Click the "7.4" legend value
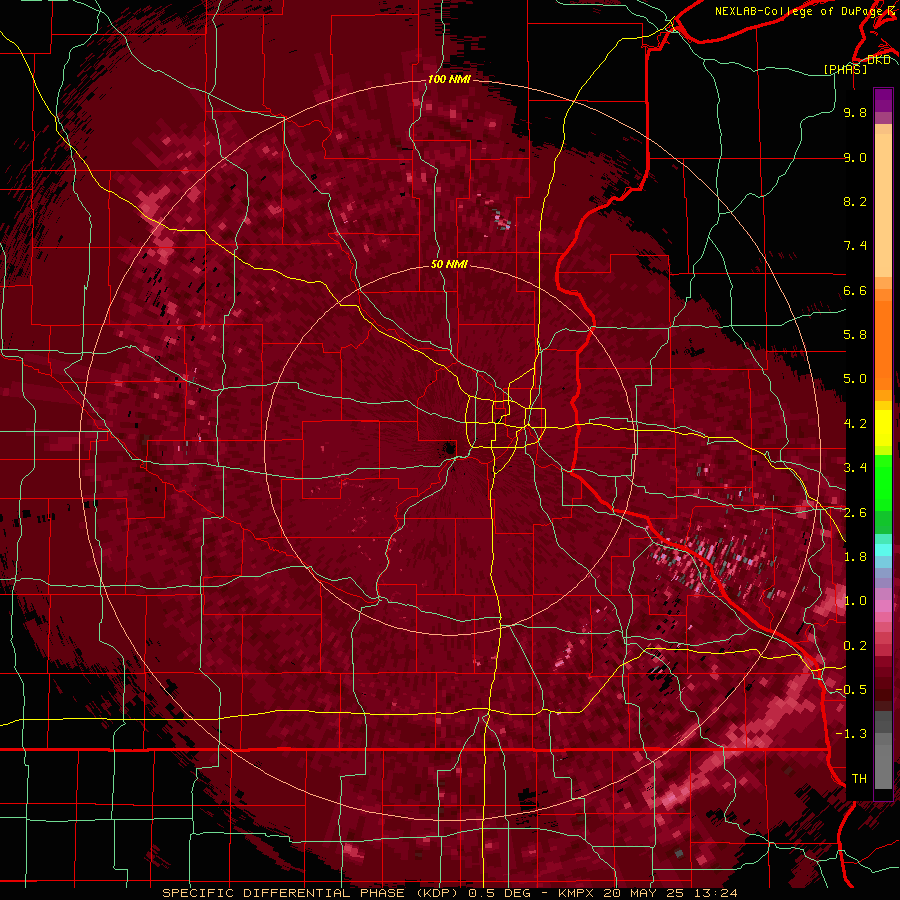This screenshot has height=900, width=900. (x=855, y=246)
